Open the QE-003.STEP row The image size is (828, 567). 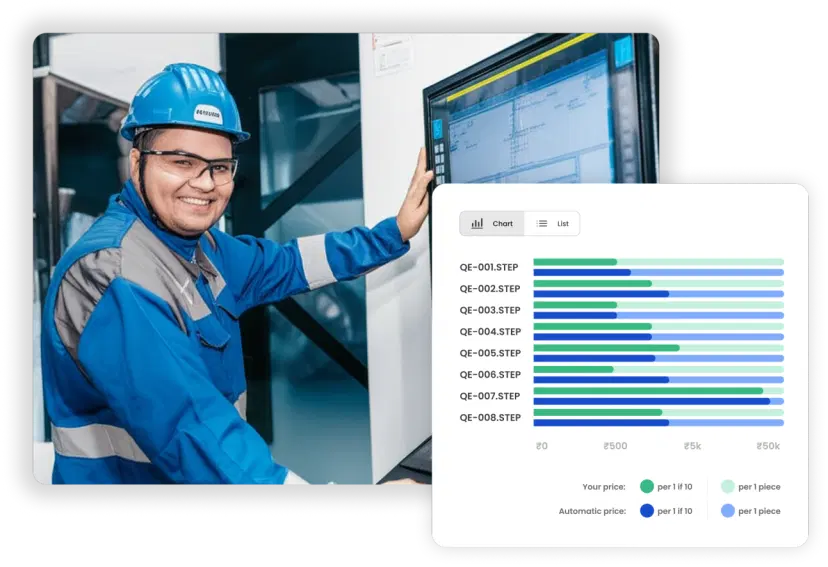tap(490, 310)
